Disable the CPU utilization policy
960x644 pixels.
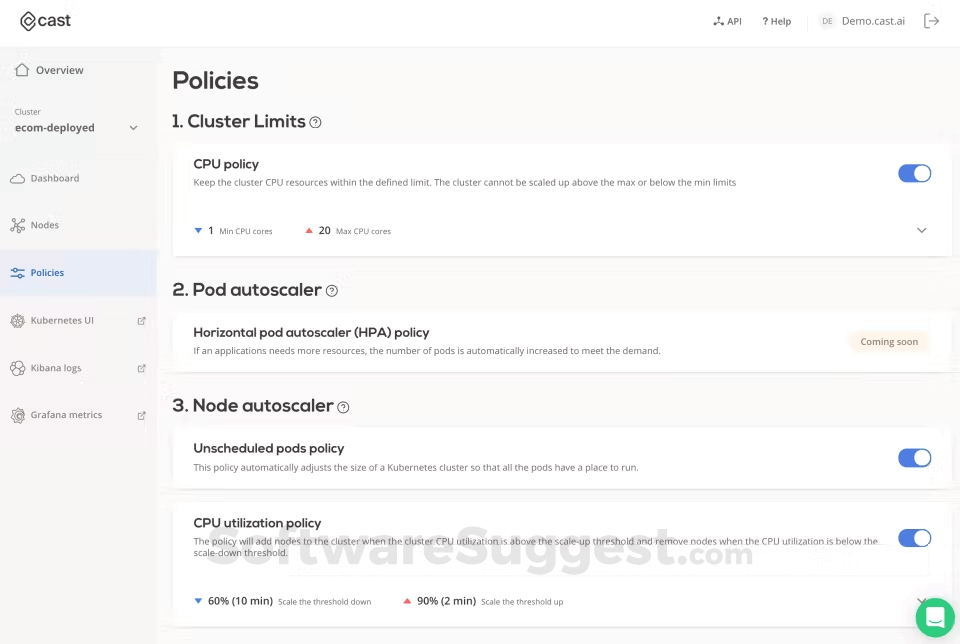coord(914,538)
